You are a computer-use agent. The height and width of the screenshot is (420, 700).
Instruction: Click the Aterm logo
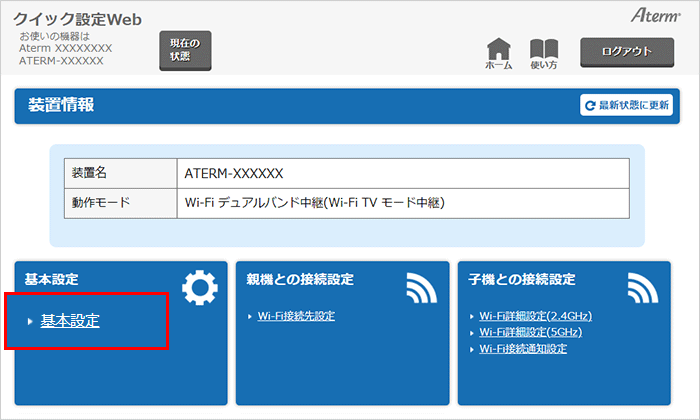(655, 17)
